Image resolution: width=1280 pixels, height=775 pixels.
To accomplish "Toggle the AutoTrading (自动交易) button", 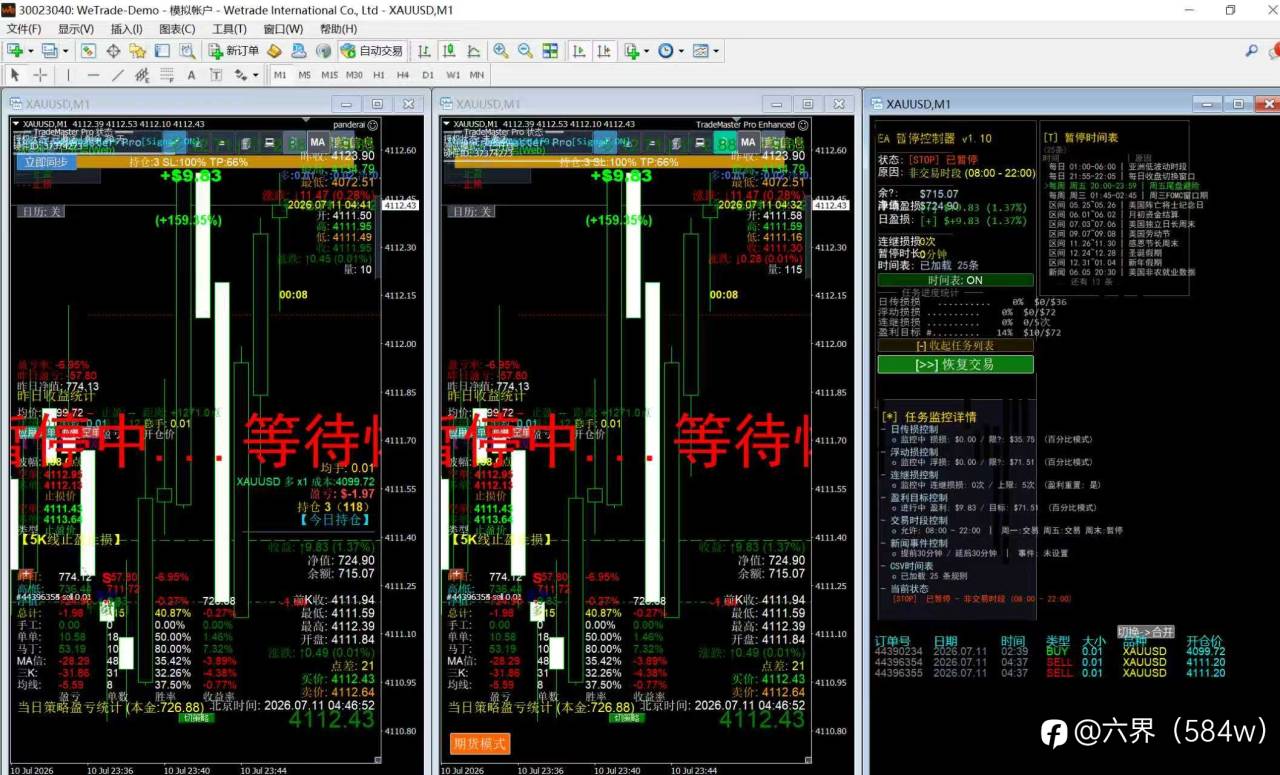I will (372, 51).
